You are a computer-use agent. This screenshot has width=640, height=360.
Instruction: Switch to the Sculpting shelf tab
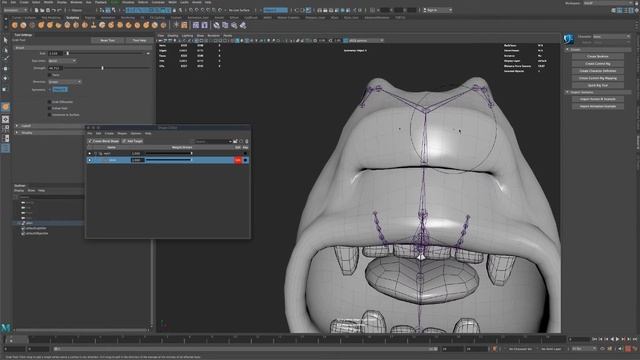pos(72,18)
